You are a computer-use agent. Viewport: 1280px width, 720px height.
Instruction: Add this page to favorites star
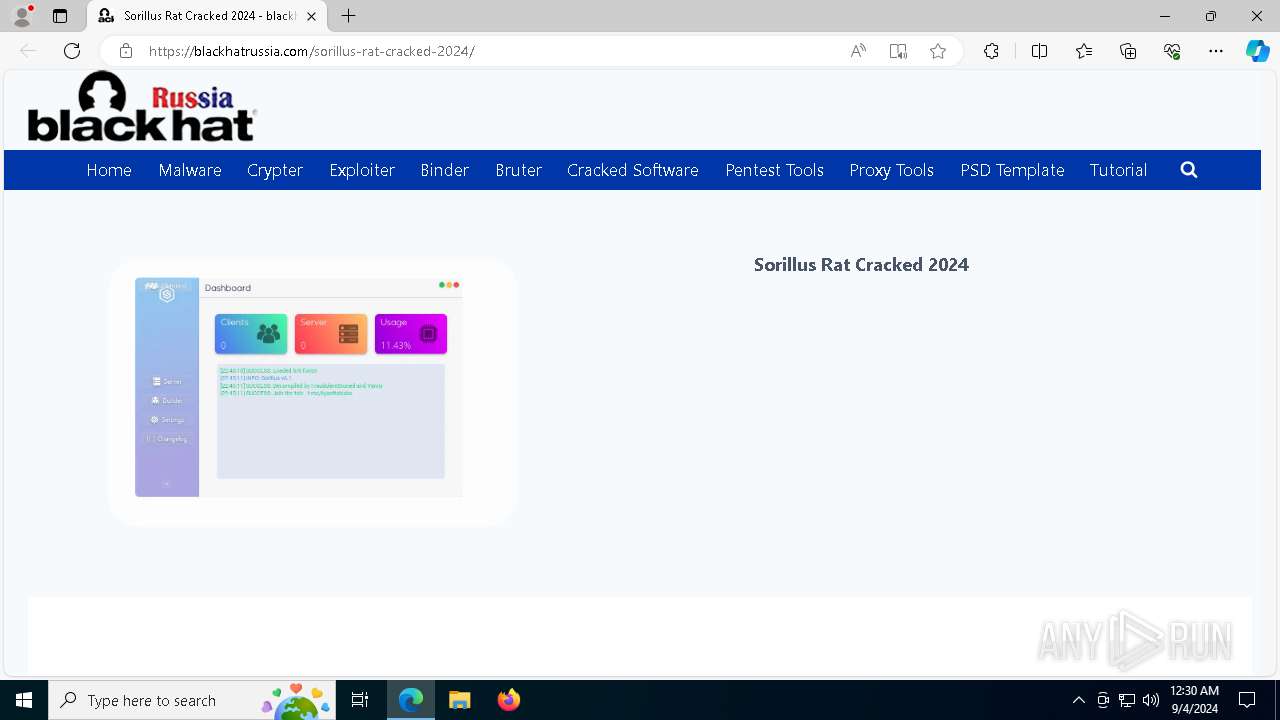pyautogui.click(x=938, y=51)
